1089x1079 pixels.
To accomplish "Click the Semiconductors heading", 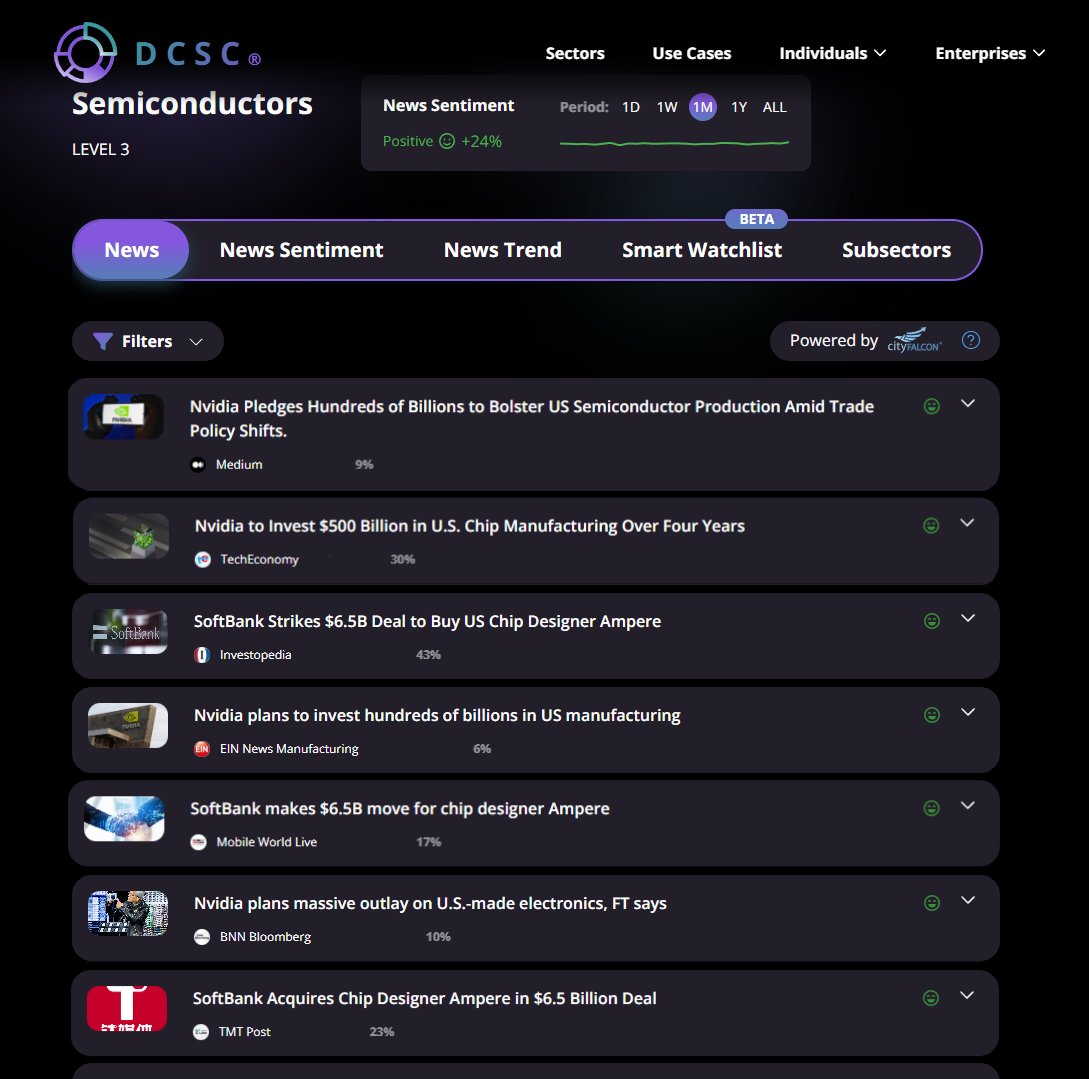I will click(192, 104).
